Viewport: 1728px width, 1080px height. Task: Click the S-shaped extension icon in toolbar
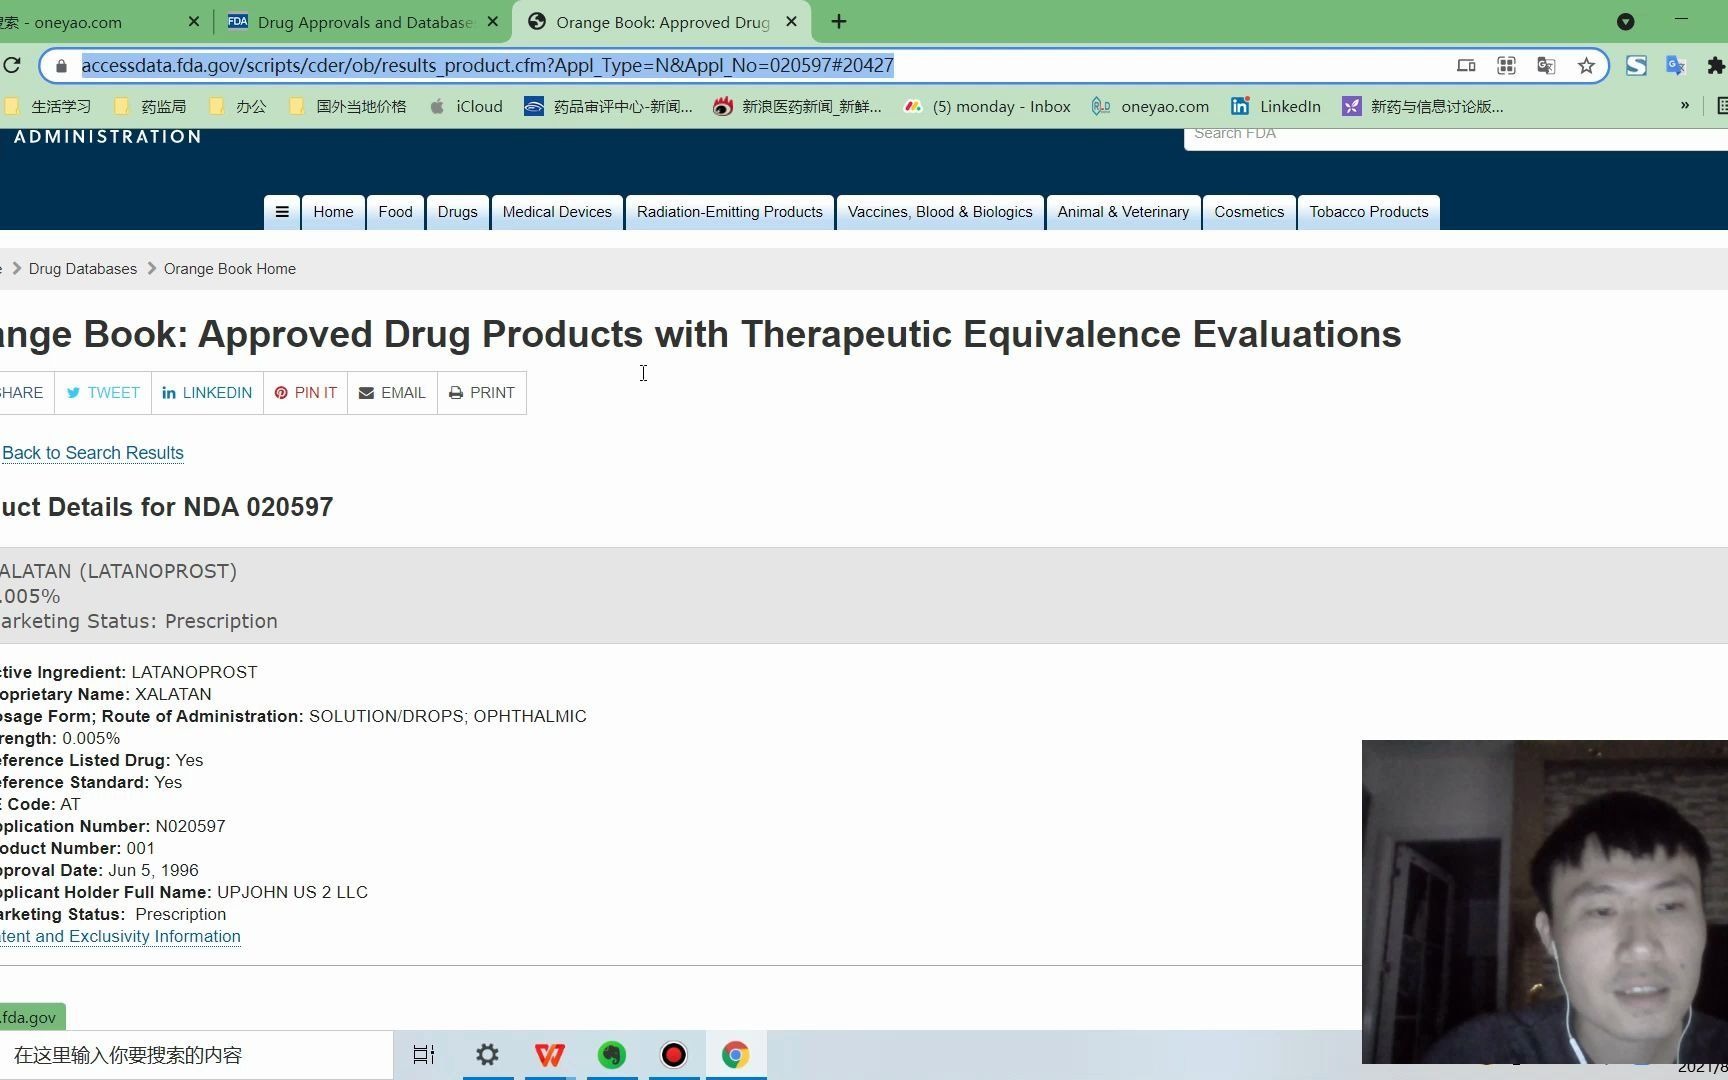coord(1636,66)
